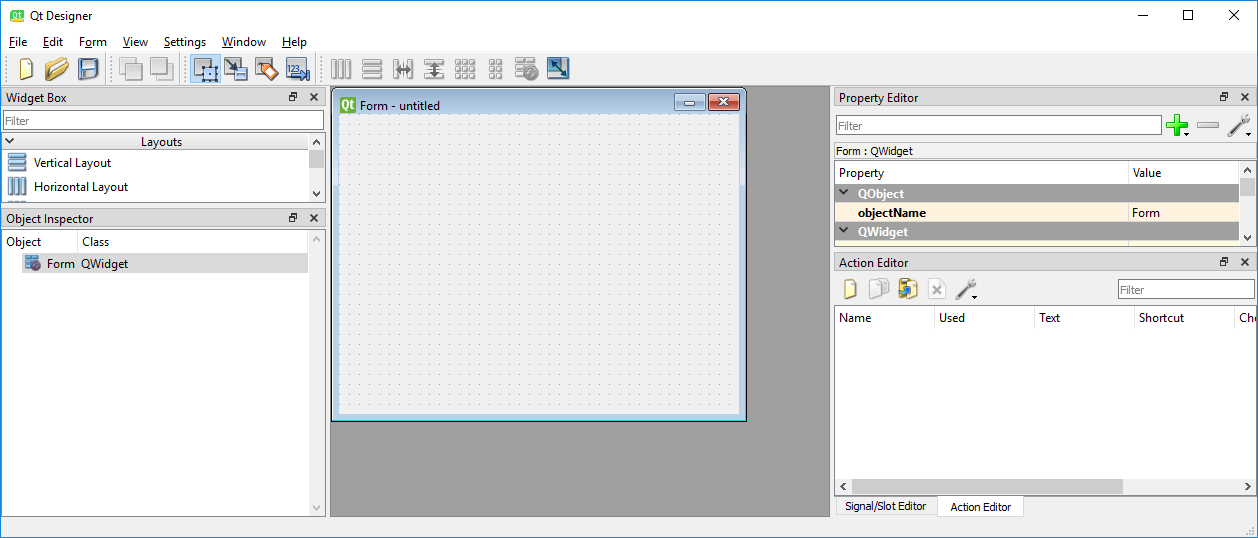Click the Break Layout toolbar icon

pos(527,69)
